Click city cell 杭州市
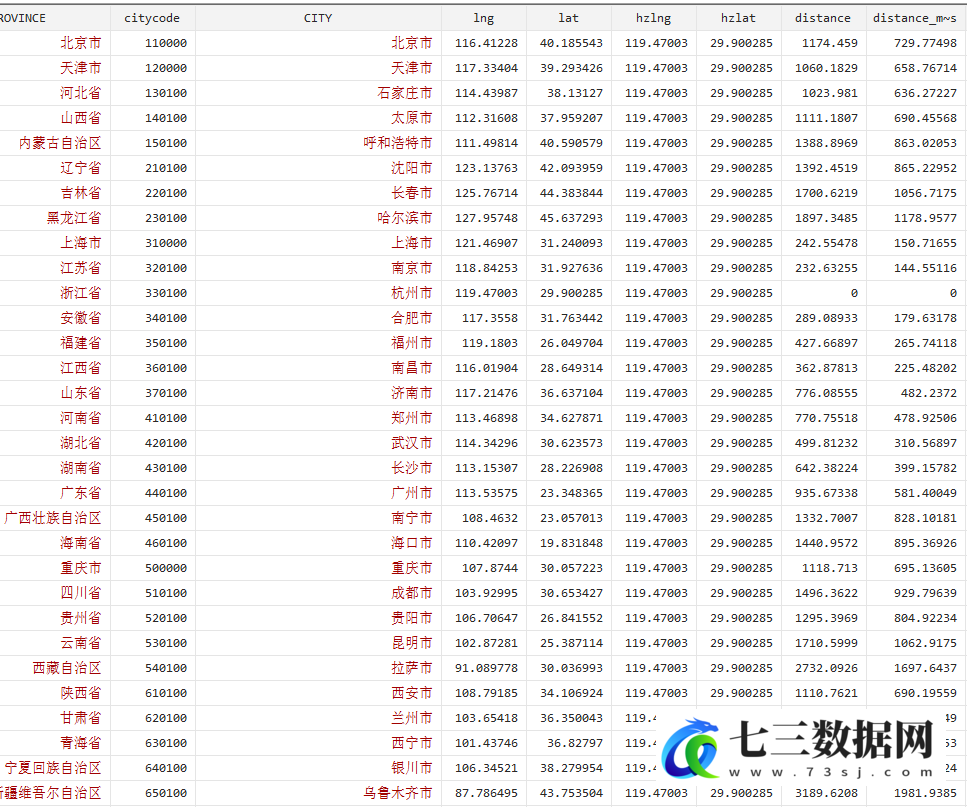 [412, 293]
